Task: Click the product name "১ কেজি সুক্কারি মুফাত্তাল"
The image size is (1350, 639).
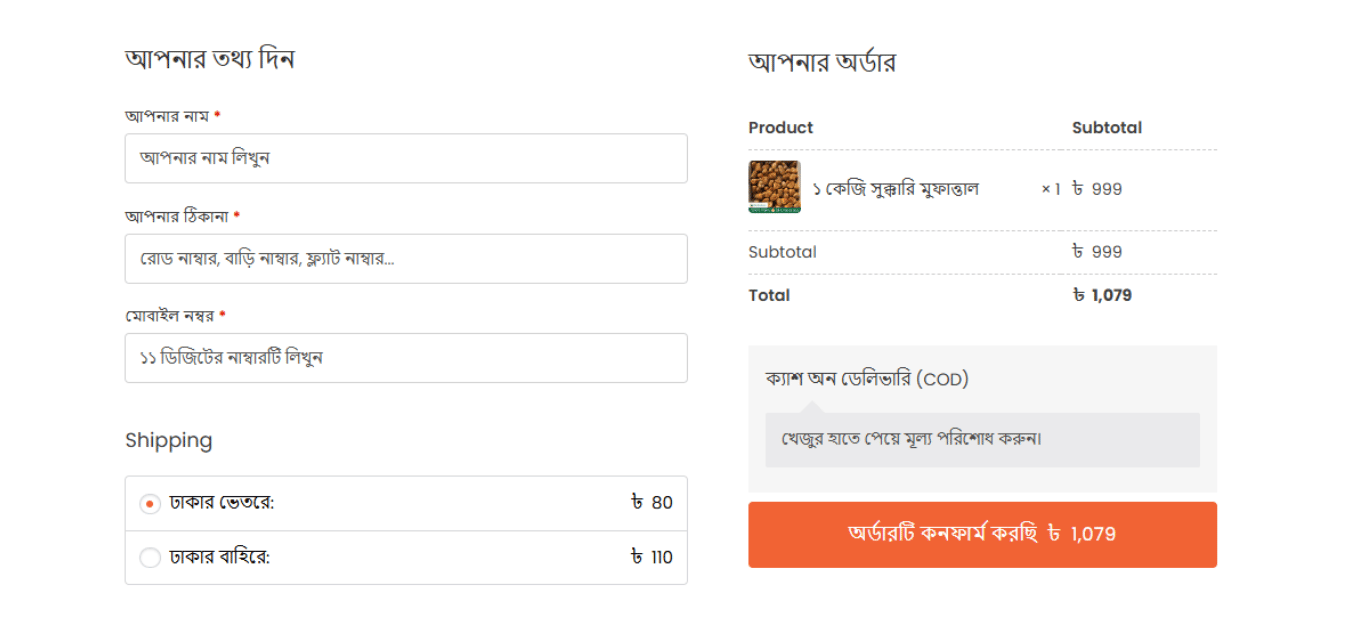Action: (895, 189)
